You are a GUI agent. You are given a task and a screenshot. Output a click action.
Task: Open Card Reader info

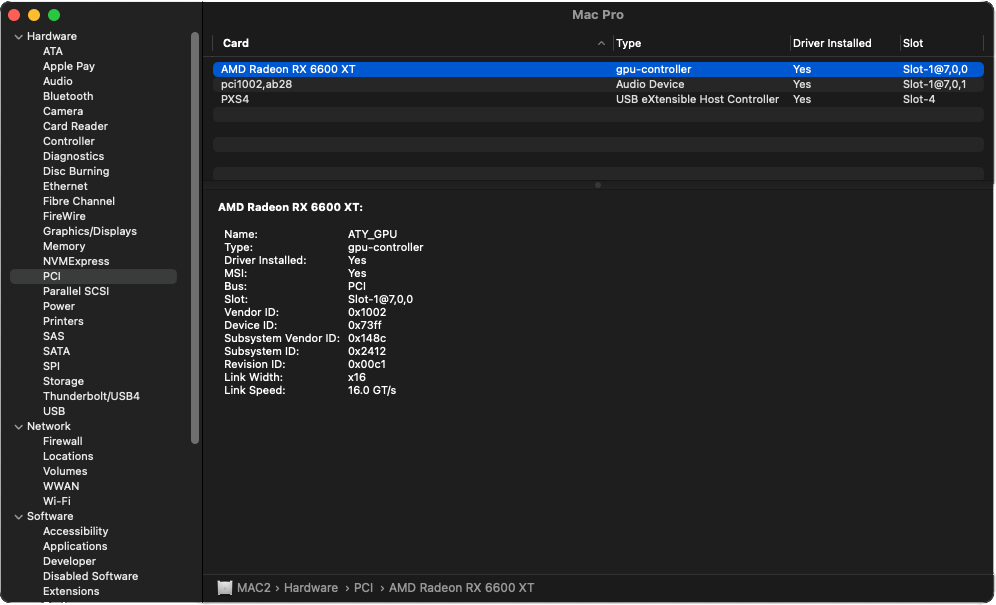click(x=76, y=126)
